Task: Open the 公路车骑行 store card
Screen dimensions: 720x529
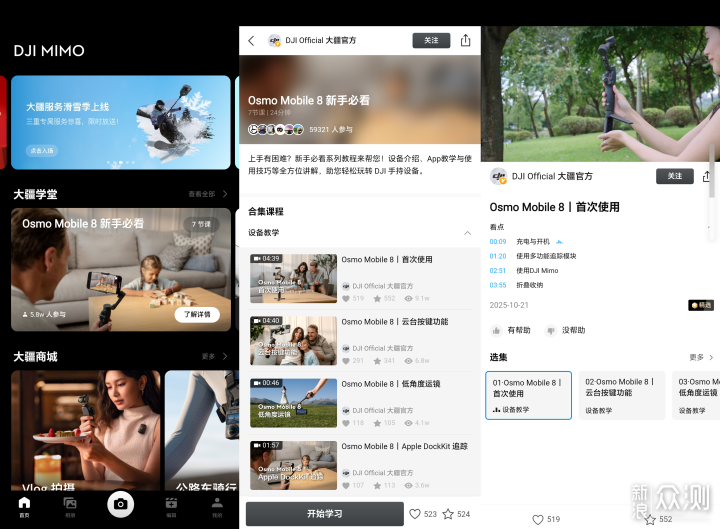Action: click(x=202, y=430)
